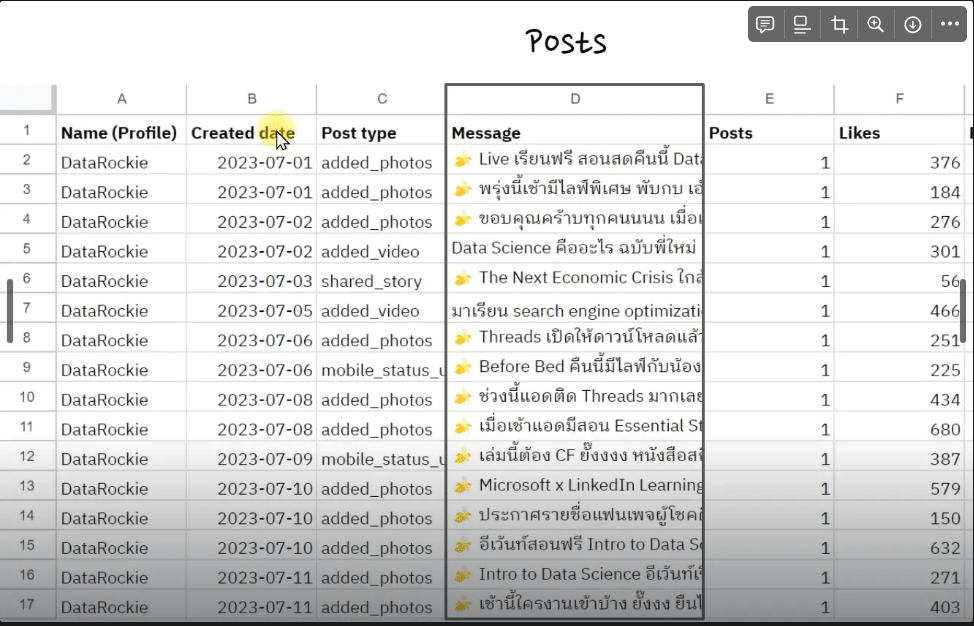Image resolution: width=974 pixels, height=626 pixels.
Task: Select the crop image tool
Action: 839,25
